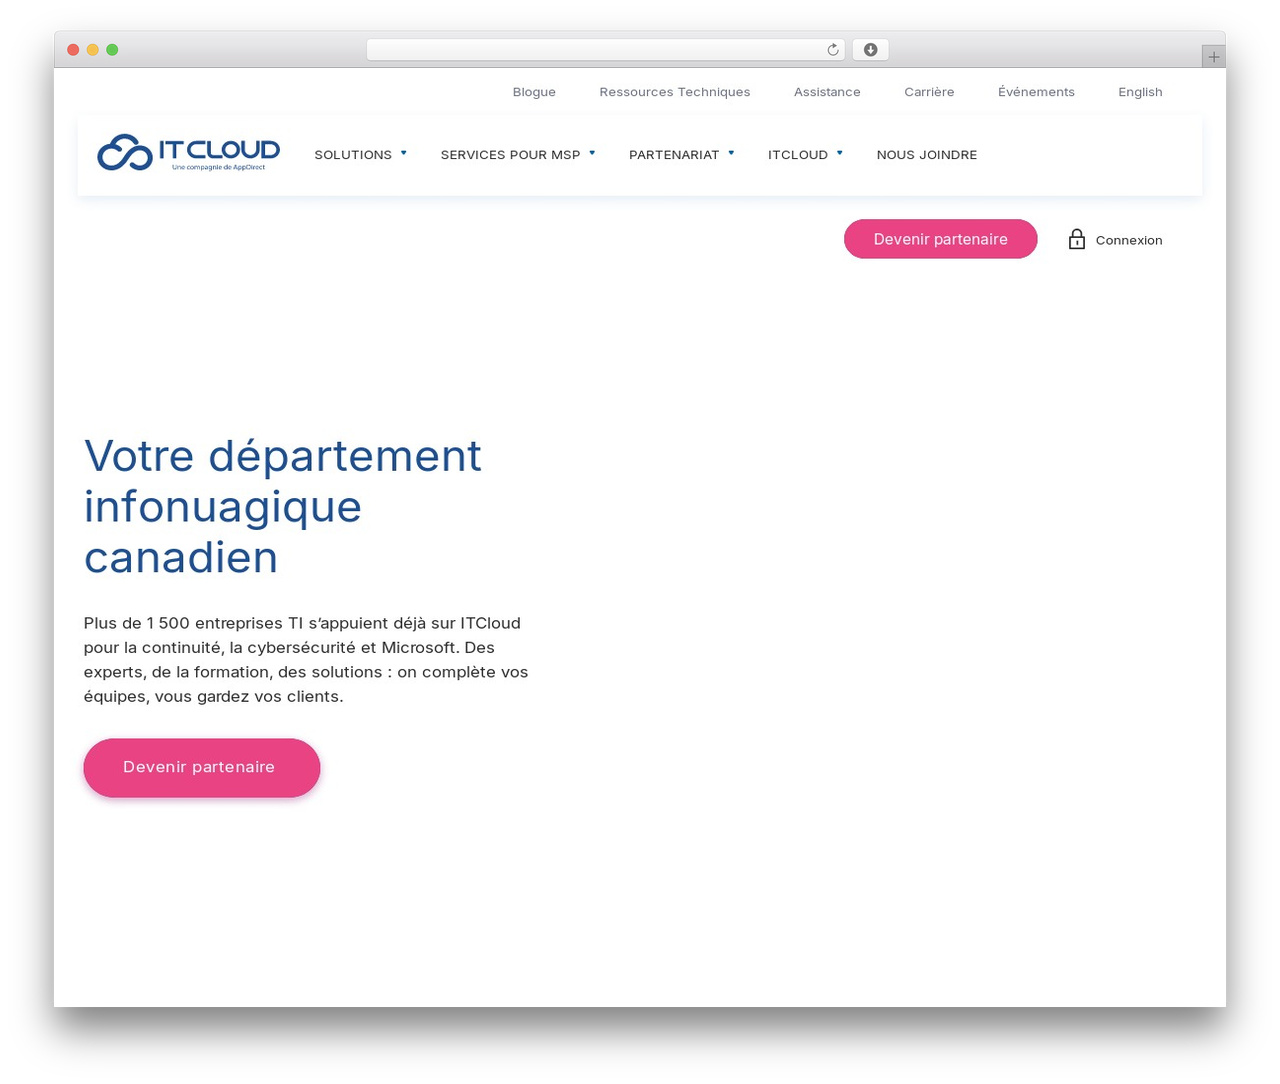Switch site language to English
Viewport: 1280px width, 1084px height.
[1140, 92]
